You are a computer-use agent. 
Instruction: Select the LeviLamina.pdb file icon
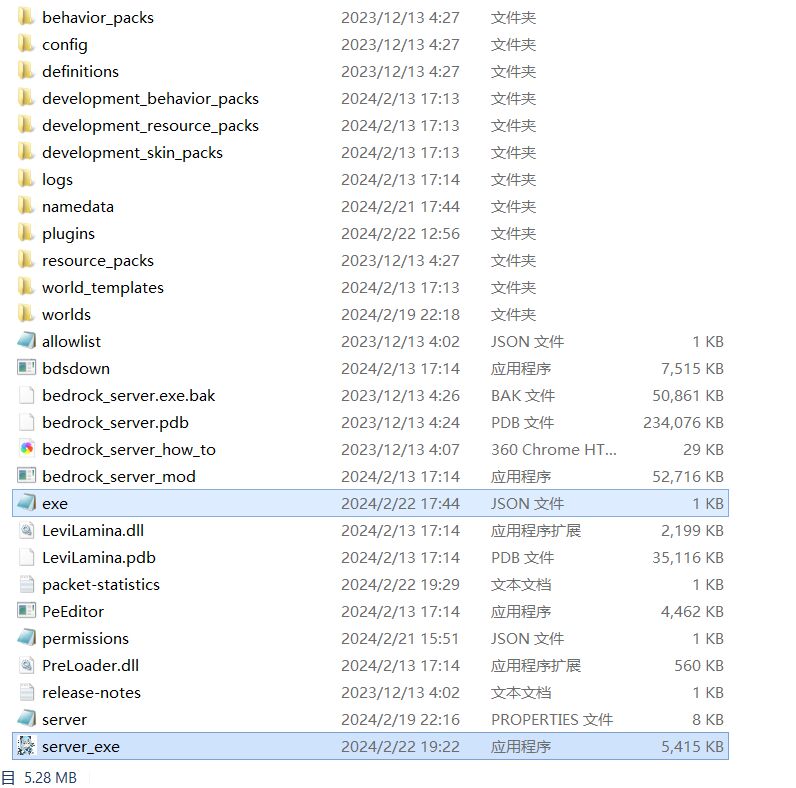[x=26, y=556]
